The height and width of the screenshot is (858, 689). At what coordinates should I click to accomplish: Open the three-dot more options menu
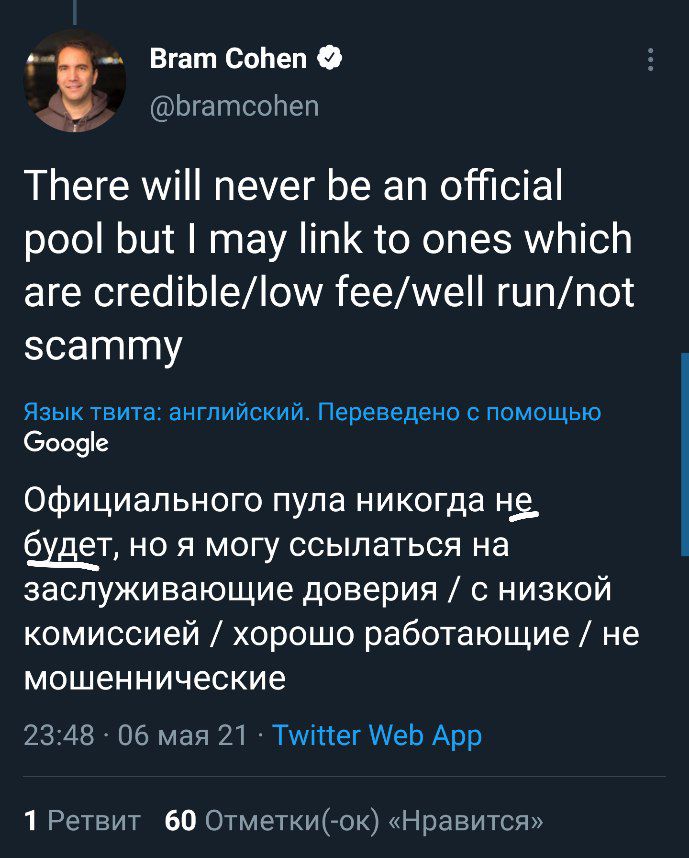click(x=651, y=60)
